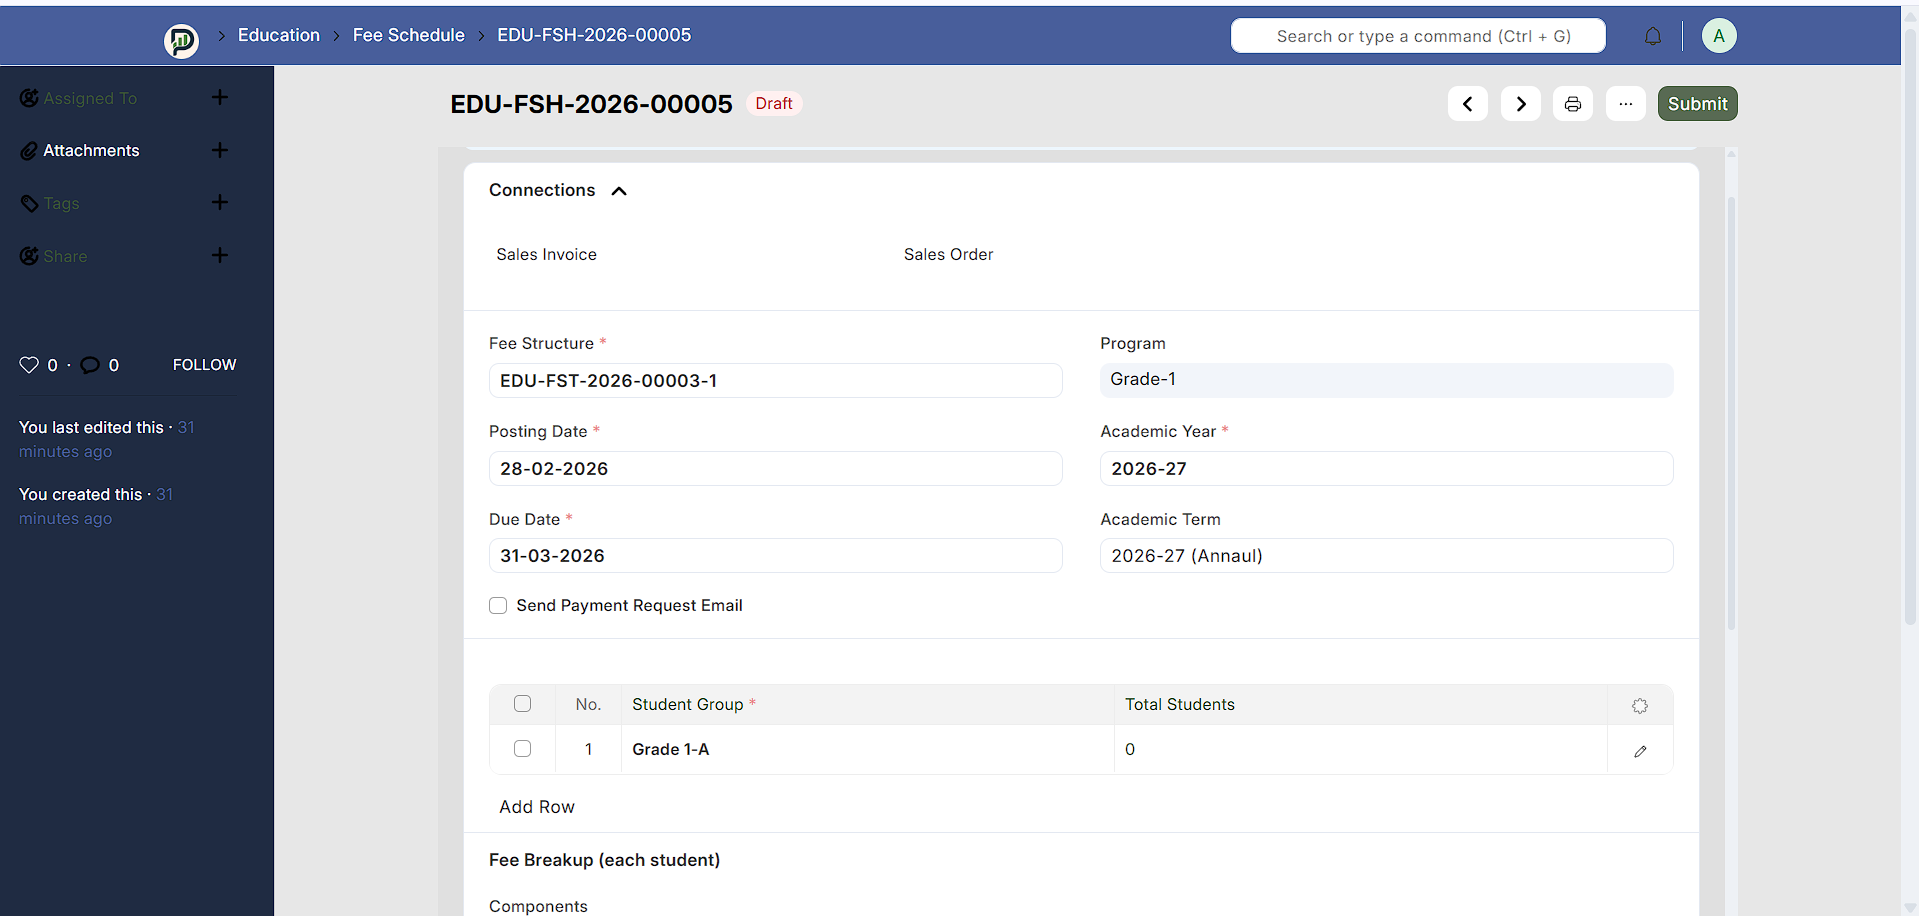Submit the fee schedule document
Image resolution: width=1919 pixels, height=916 pixels.
(x=1697, y=104)
